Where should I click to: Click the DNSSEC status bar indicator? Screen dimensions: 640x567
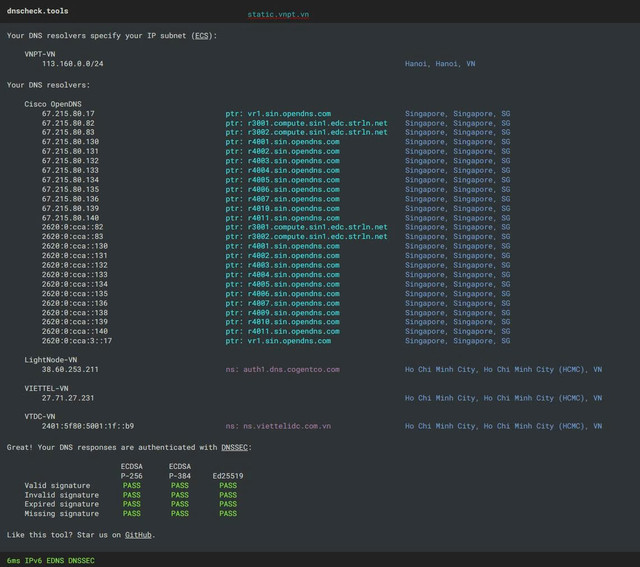(x=81, y=561)
